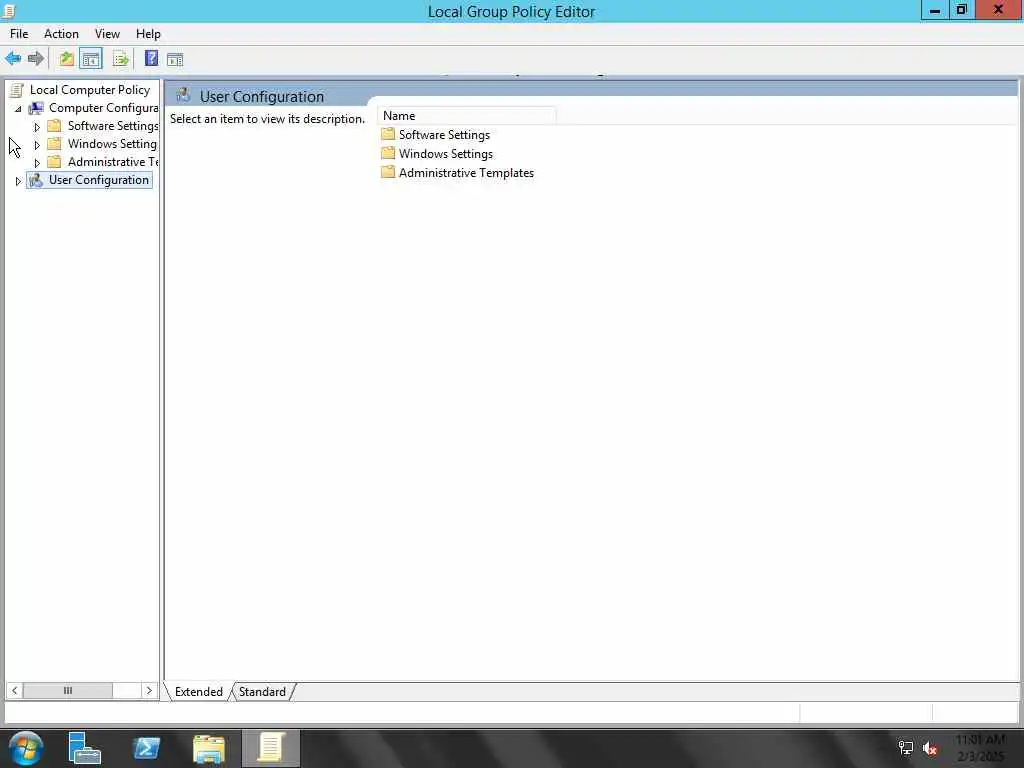Click the window title bar app icon
Viewport: 1024px width, 768px height.
(8, 11)
